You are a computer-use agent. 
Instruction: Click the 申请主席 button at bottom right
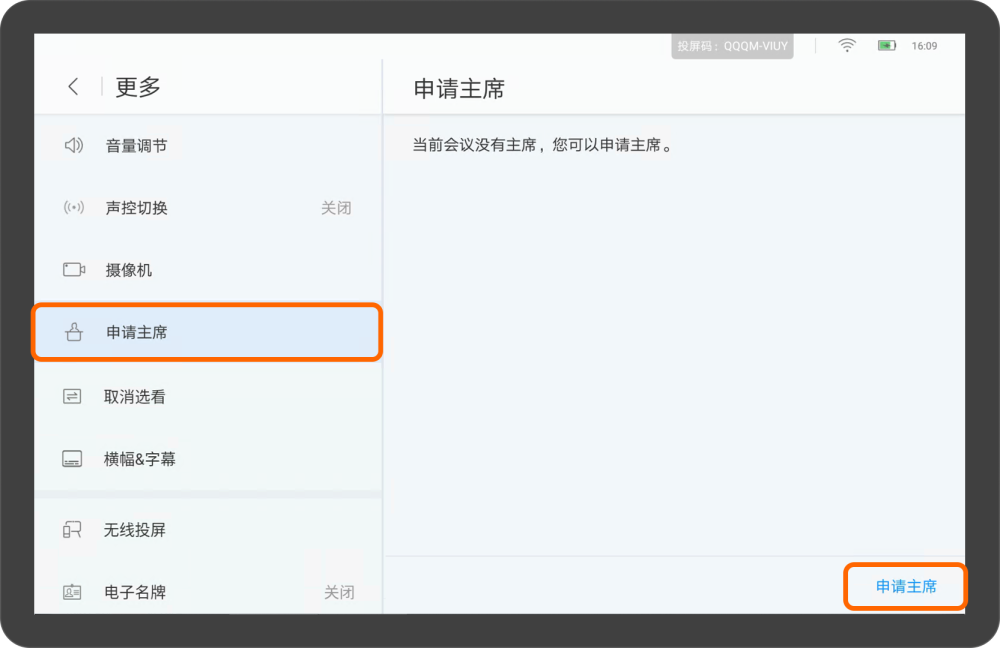tap(905, 587)
